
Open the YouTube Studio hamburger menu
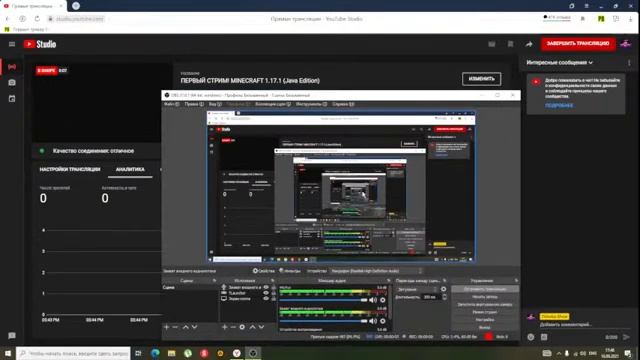[12, 44]
